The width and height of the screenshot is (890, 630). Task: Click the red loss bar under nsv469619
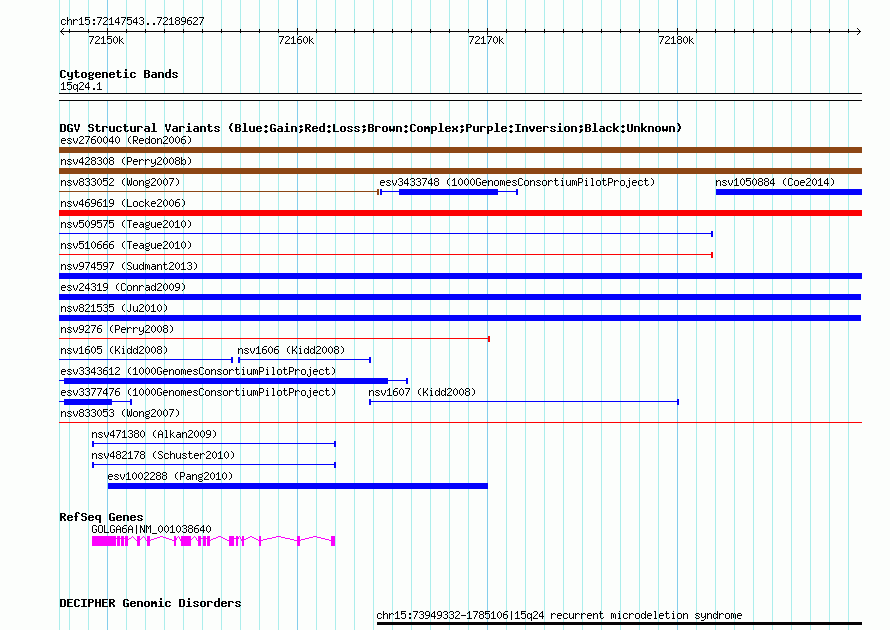[x=460, y=213]
